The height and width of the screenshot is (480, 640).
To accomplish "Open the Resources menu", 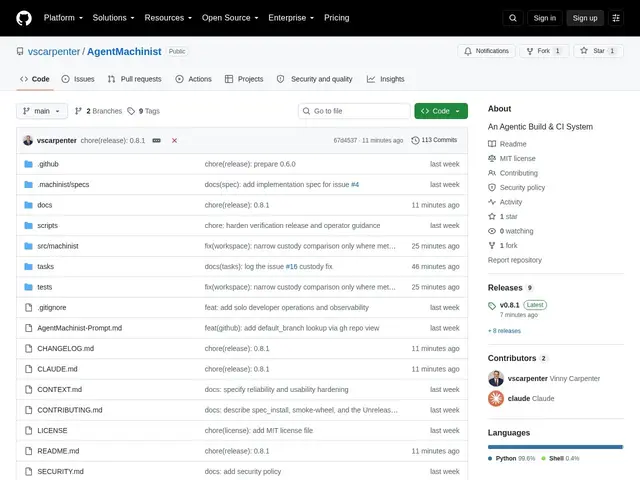I will (168, 18).
